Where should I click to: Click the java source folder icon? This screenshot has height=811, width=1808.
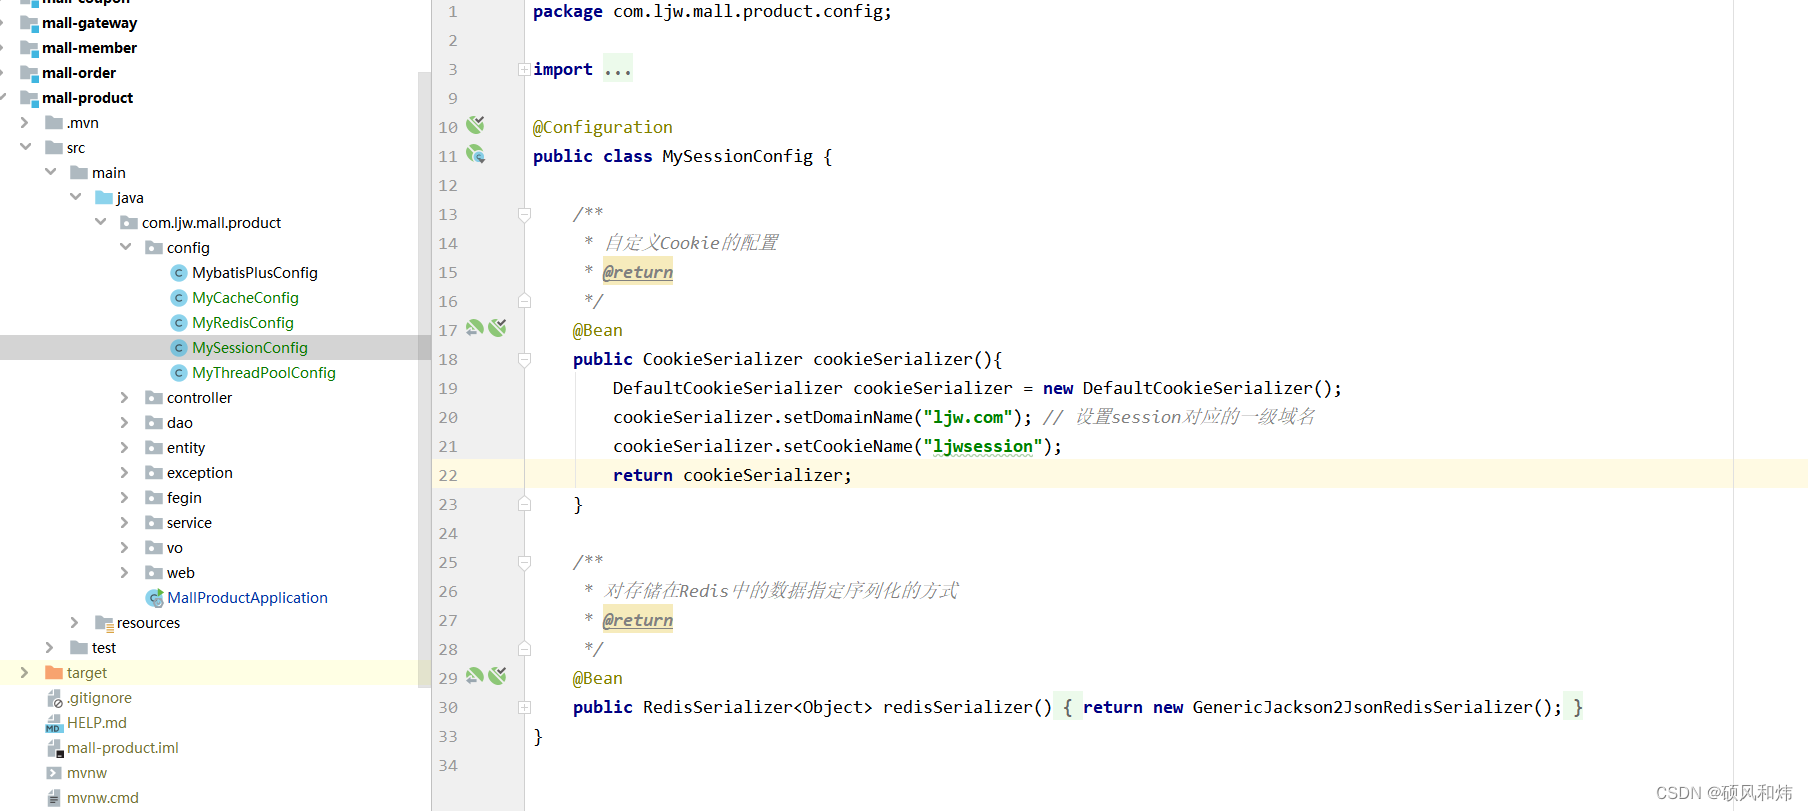[x=104, y=198]
